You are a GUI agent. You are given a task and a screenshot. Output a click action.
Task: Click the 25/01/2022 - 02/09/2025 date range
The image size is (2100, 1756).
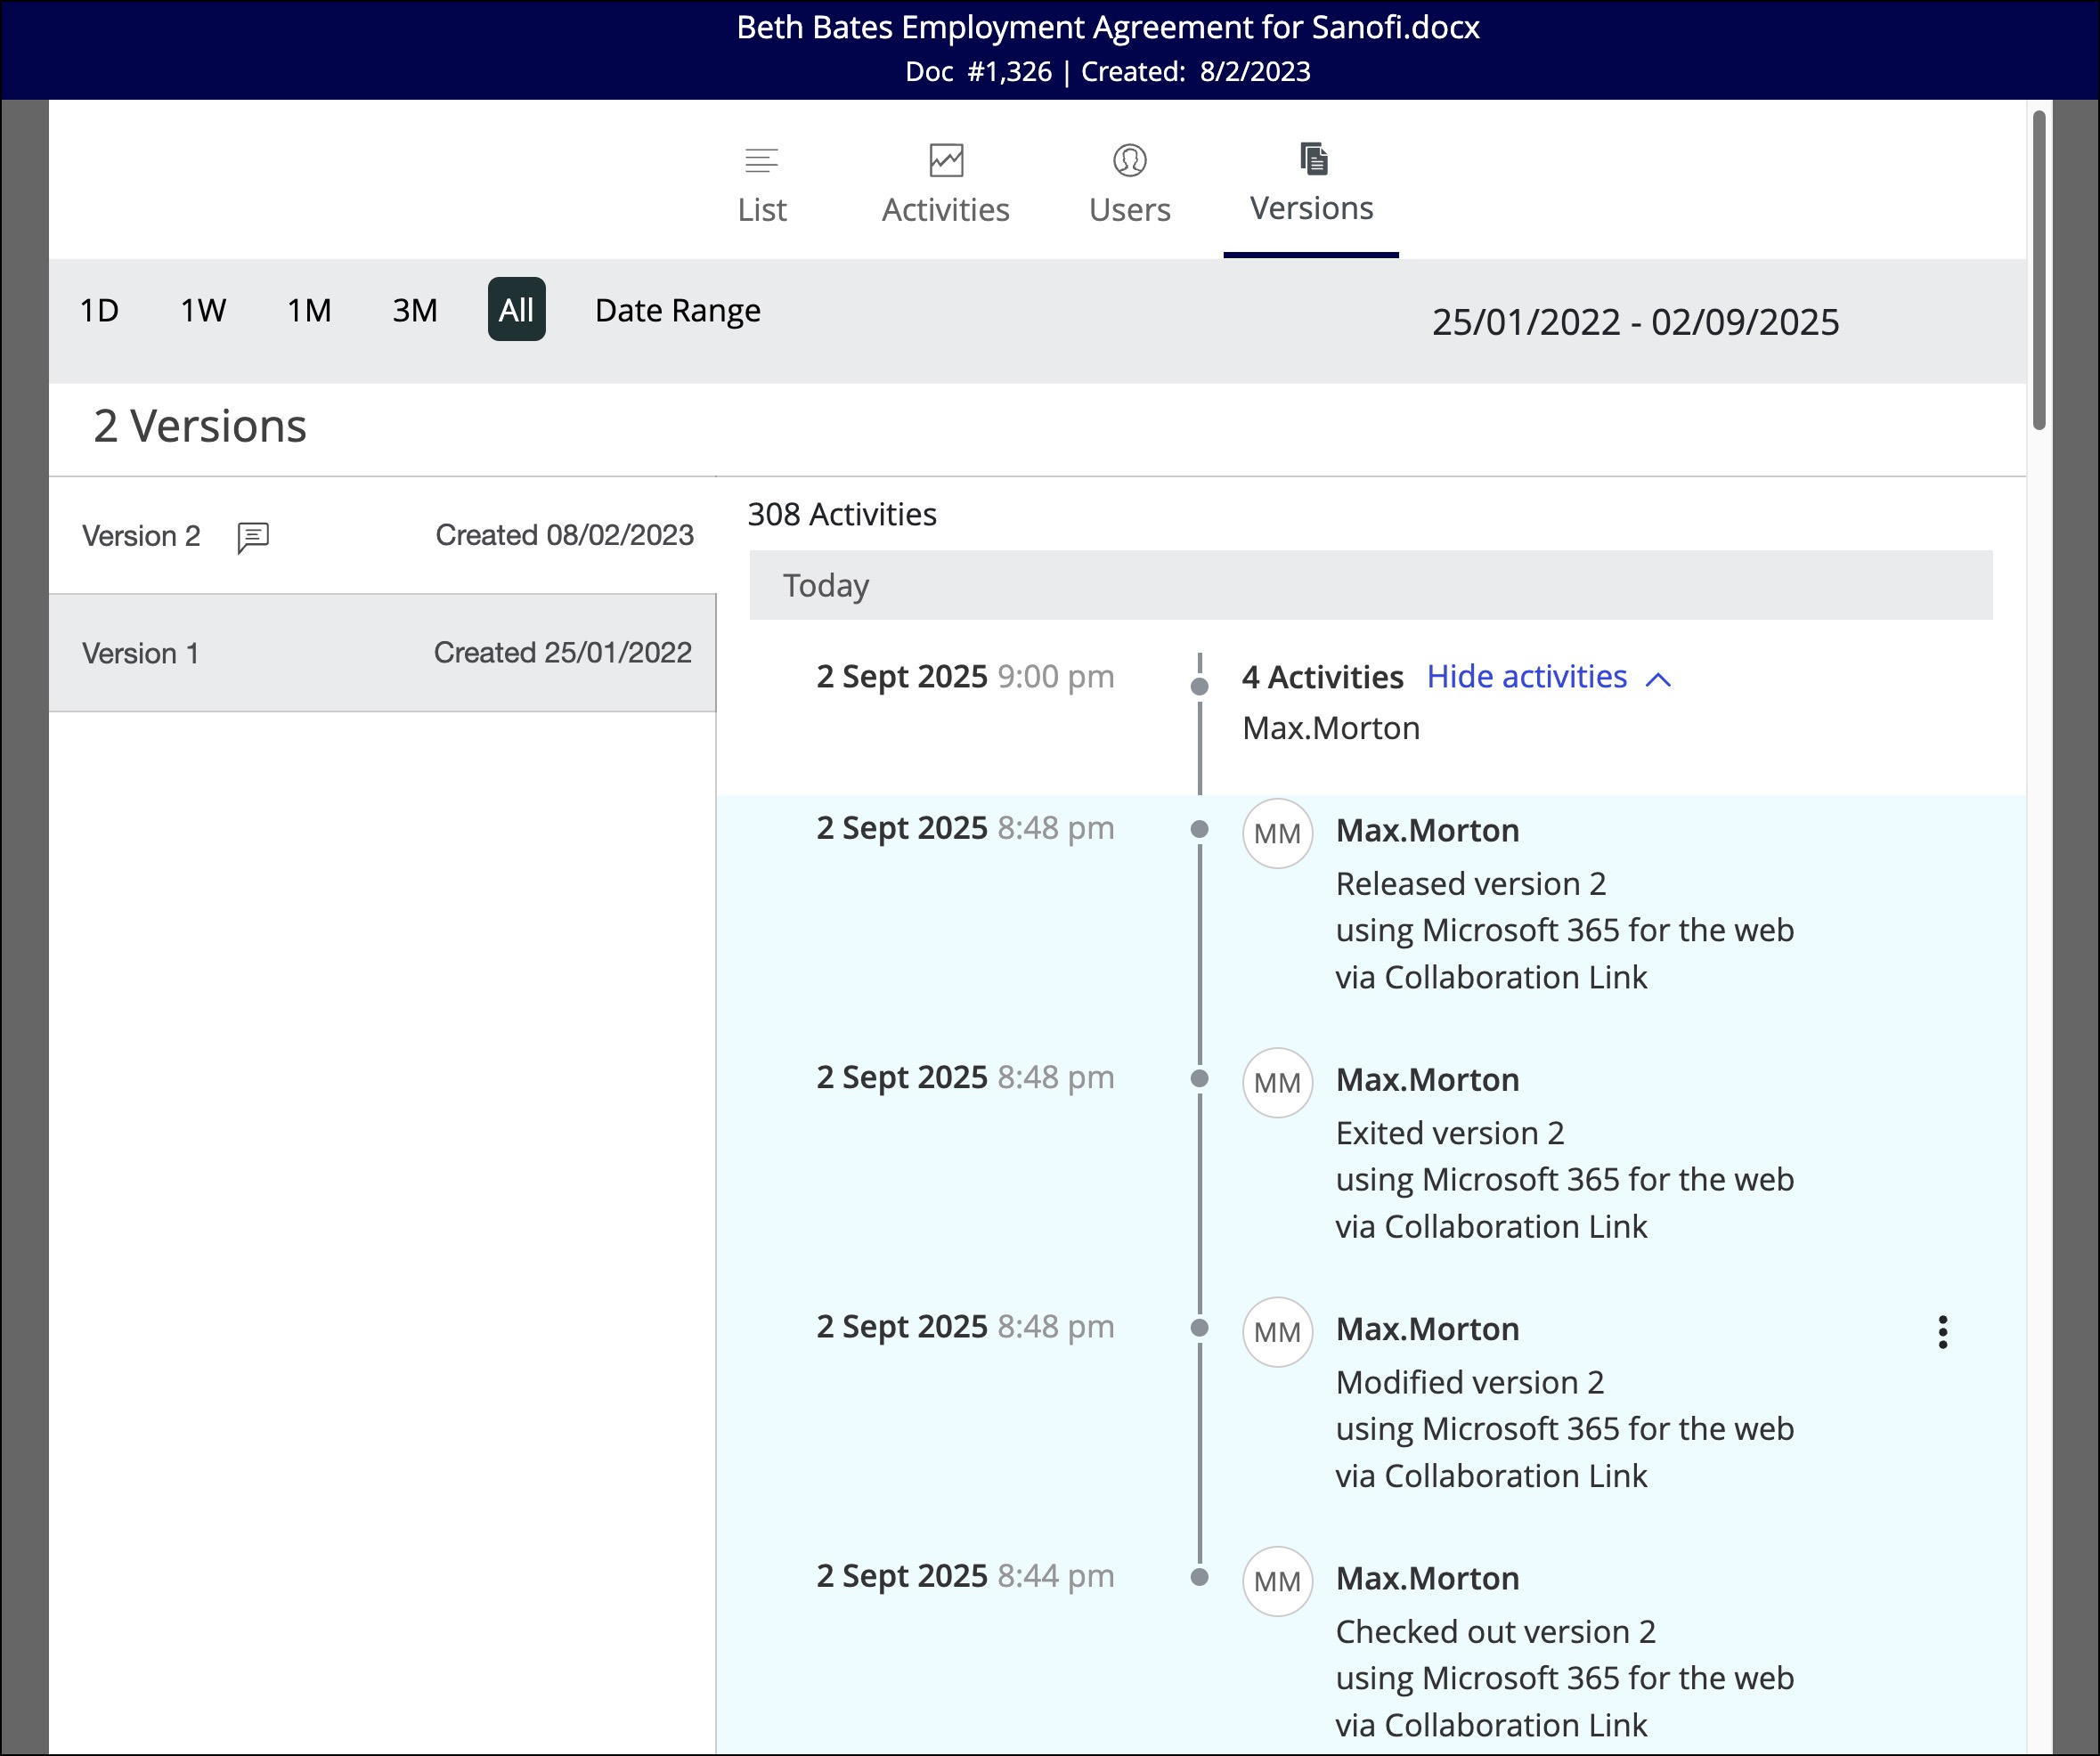1634,322
